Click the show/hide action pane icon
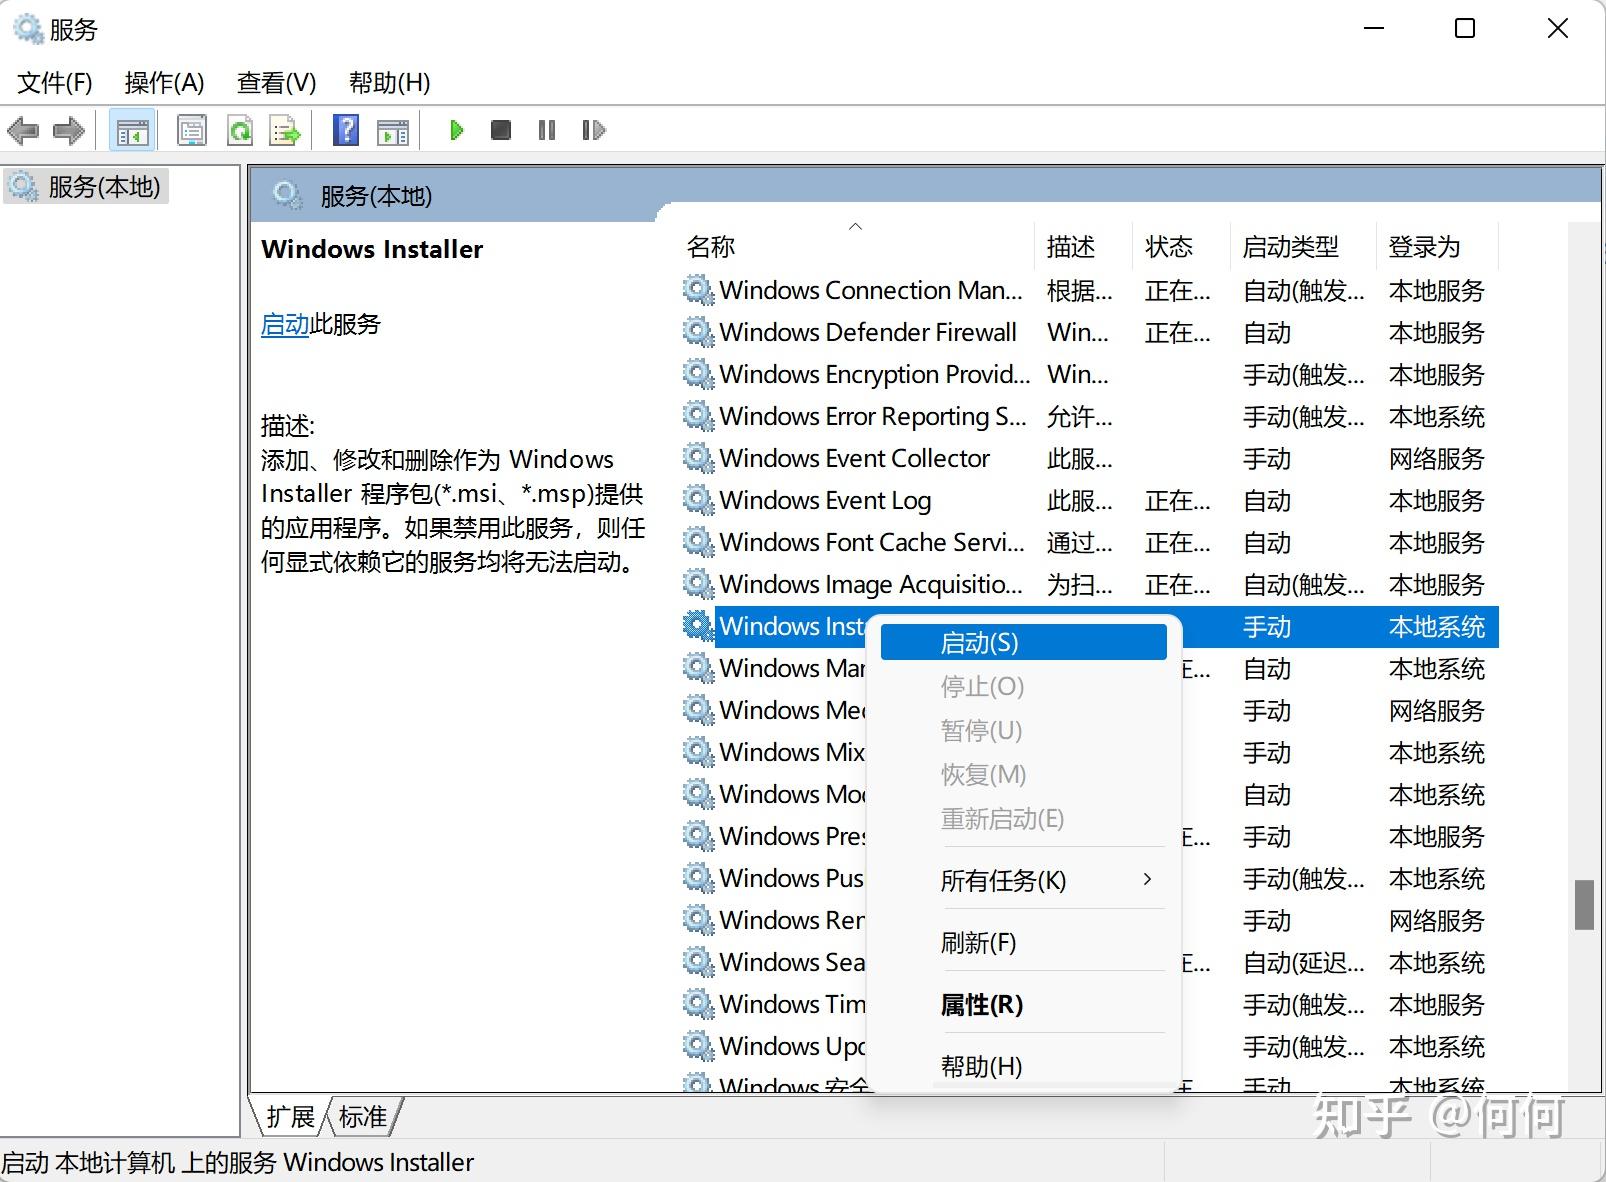The height and width of the screenshot is (1182, 1606). [x=392, y=131]
